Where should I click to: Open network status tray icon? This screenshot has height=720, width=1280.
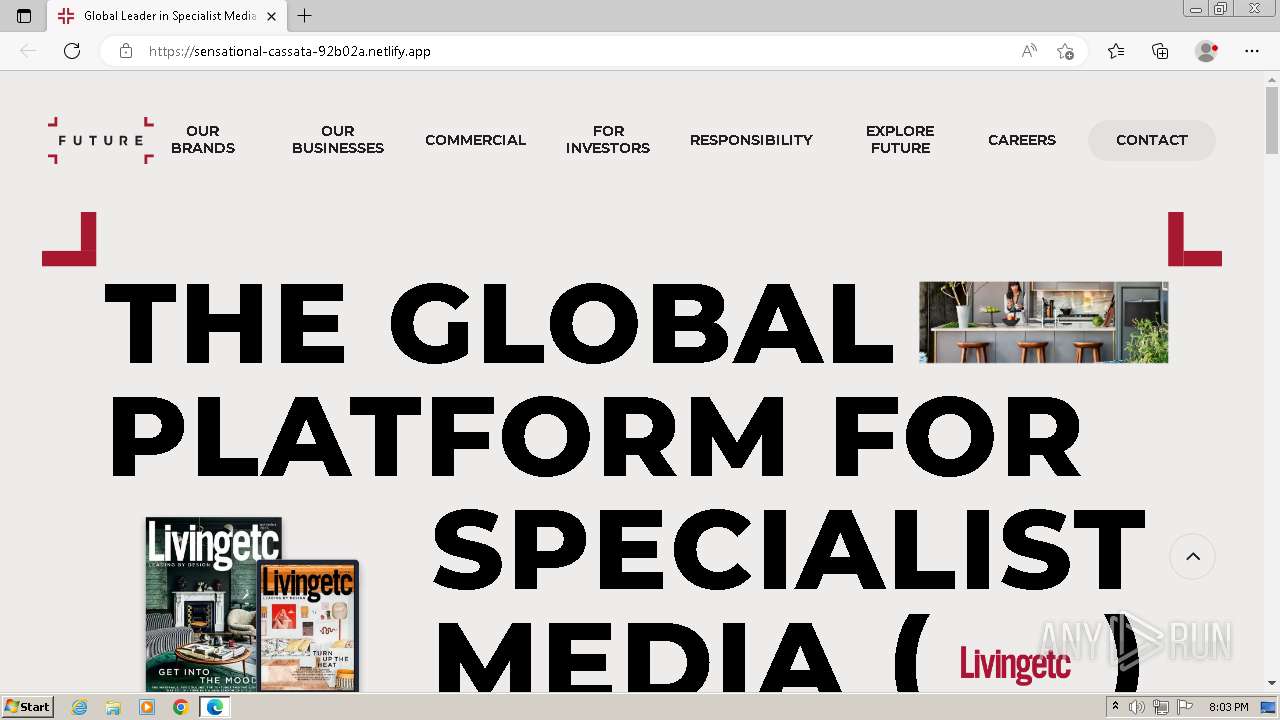pyautogui.click(x=1161, y=707)
